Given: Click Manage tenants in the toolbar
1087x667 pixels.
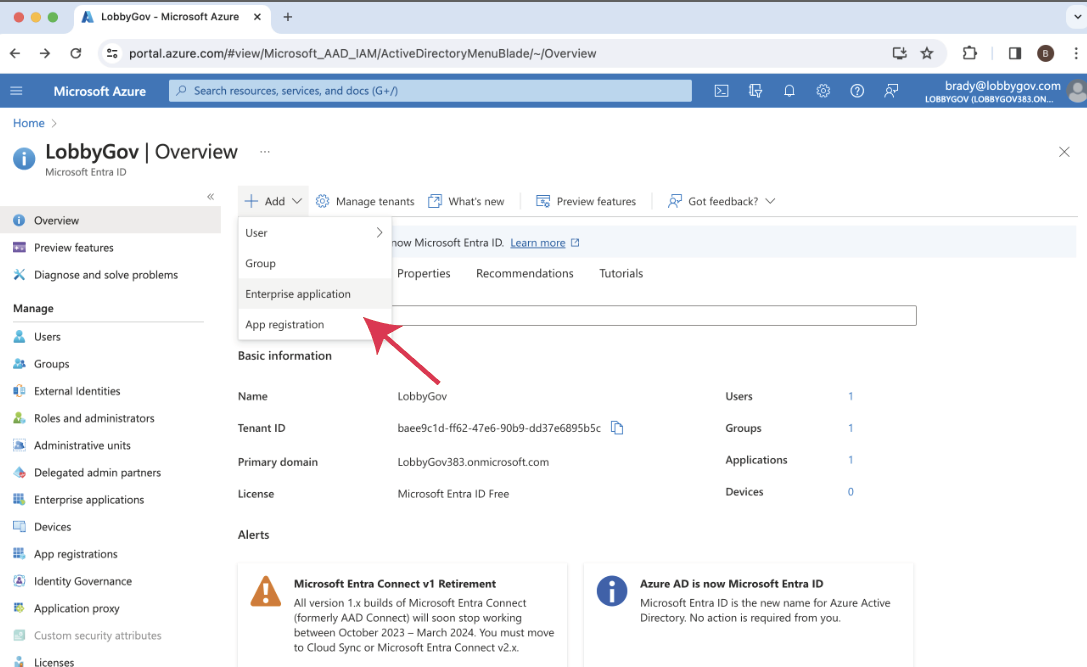Looking at the screenshot, I should pyautogui.click(x=365, y=201).
